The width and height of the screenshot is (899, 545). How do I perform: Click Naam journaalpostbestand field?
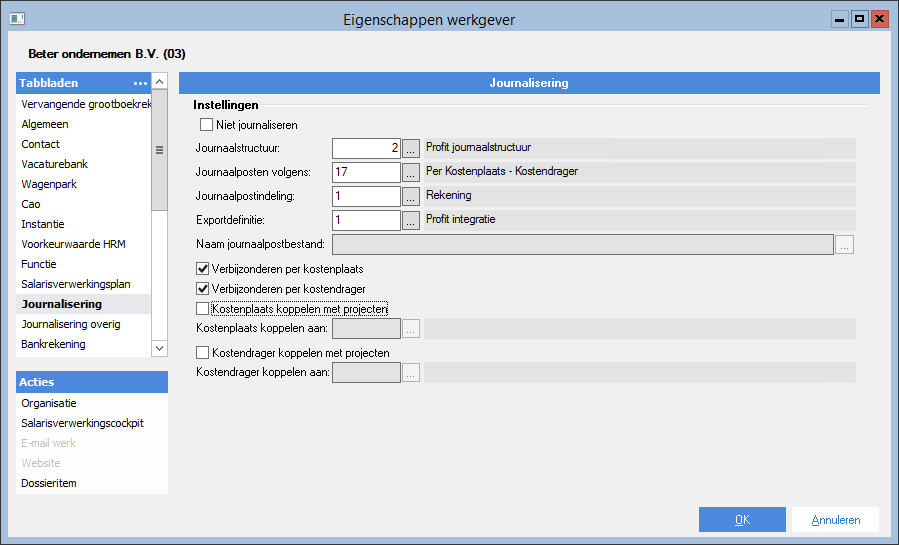point(583,245)
